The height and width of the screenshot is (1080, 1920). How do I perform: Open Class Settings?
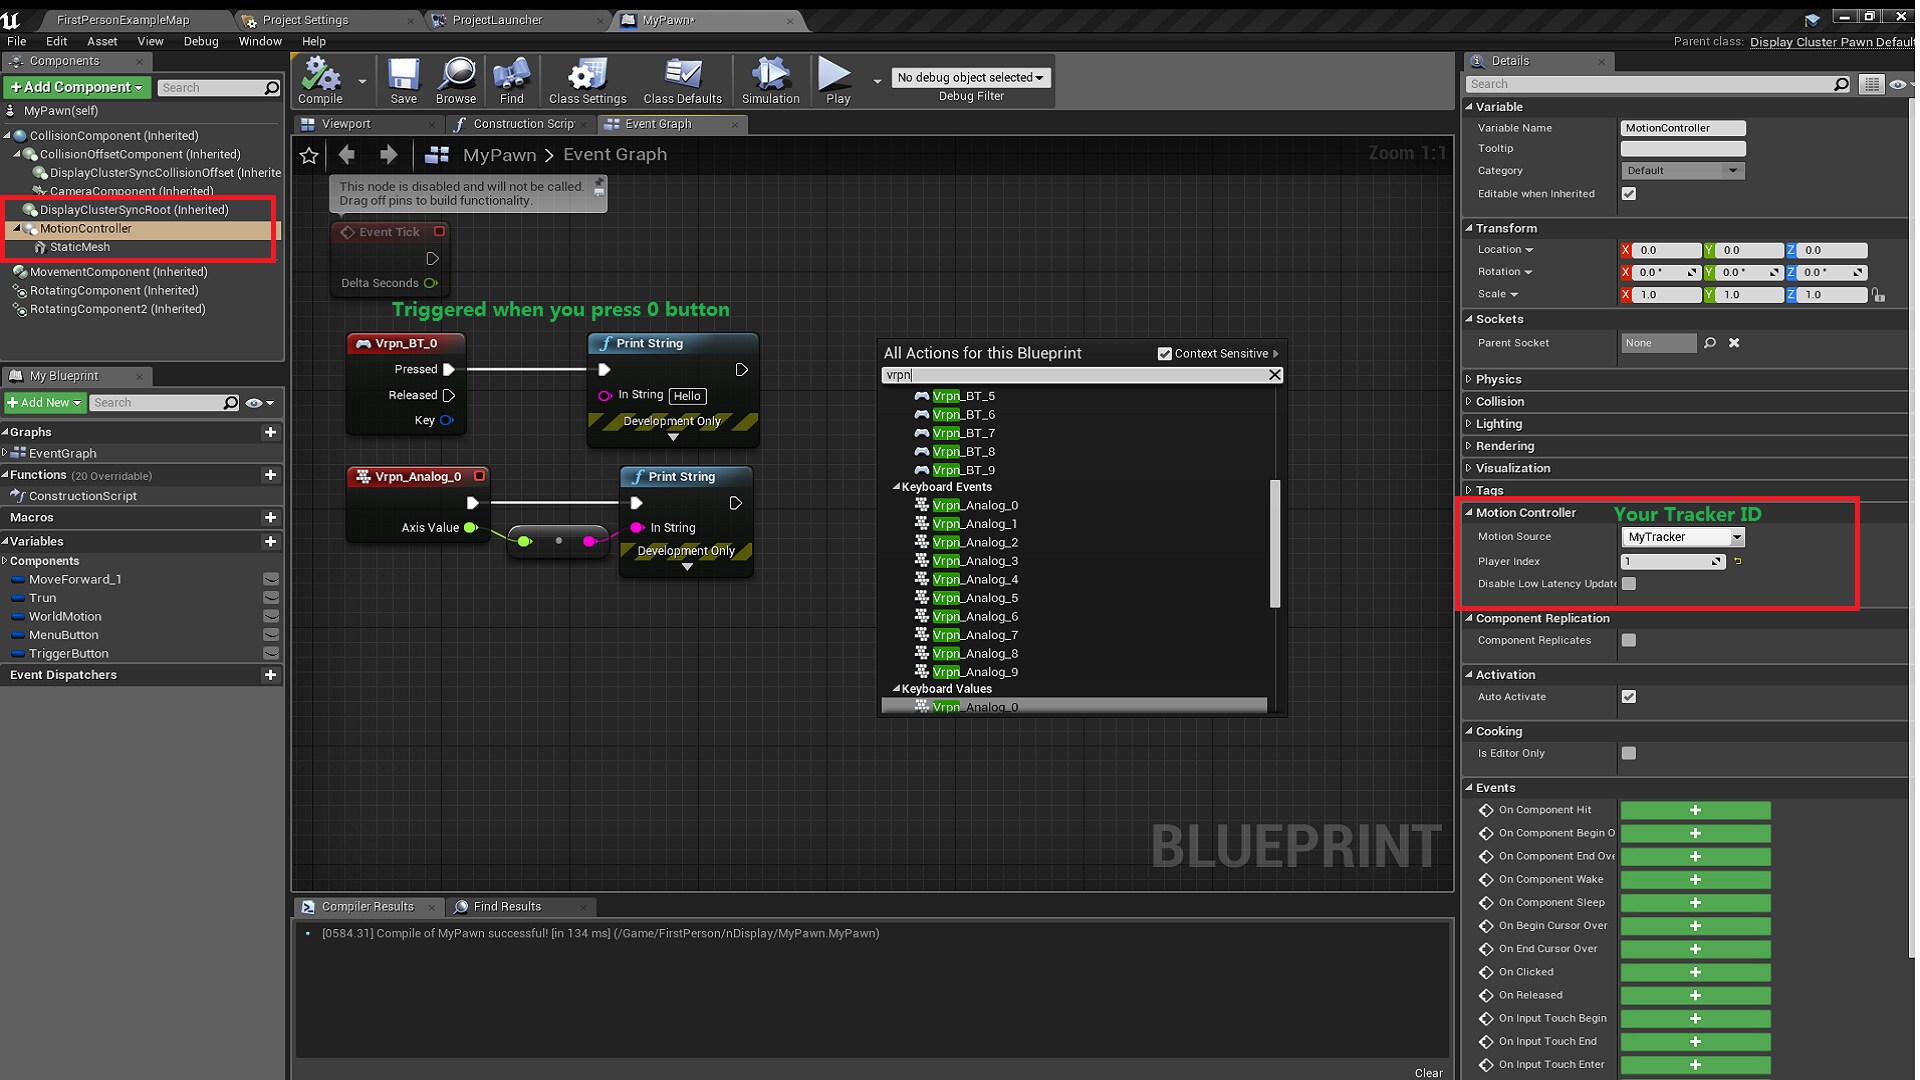point(586,80)
